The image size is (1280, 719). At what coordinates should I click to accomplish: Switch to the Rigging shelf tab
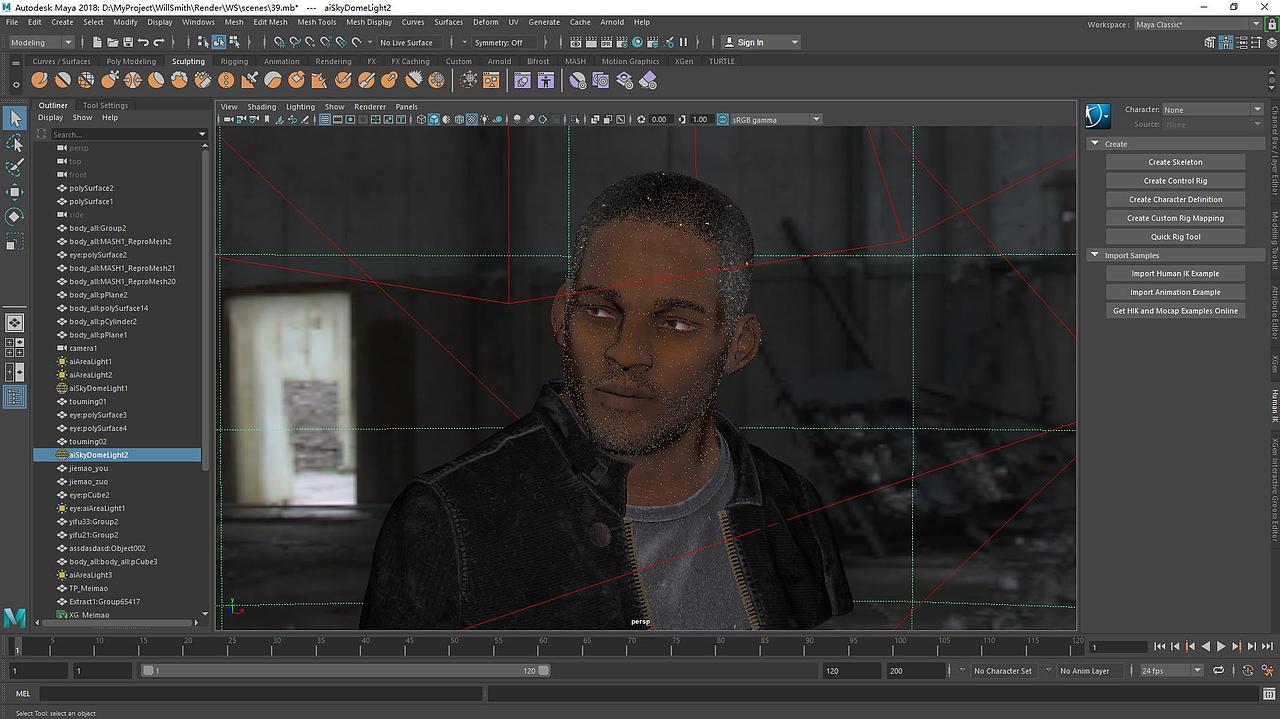pos(234,61)
